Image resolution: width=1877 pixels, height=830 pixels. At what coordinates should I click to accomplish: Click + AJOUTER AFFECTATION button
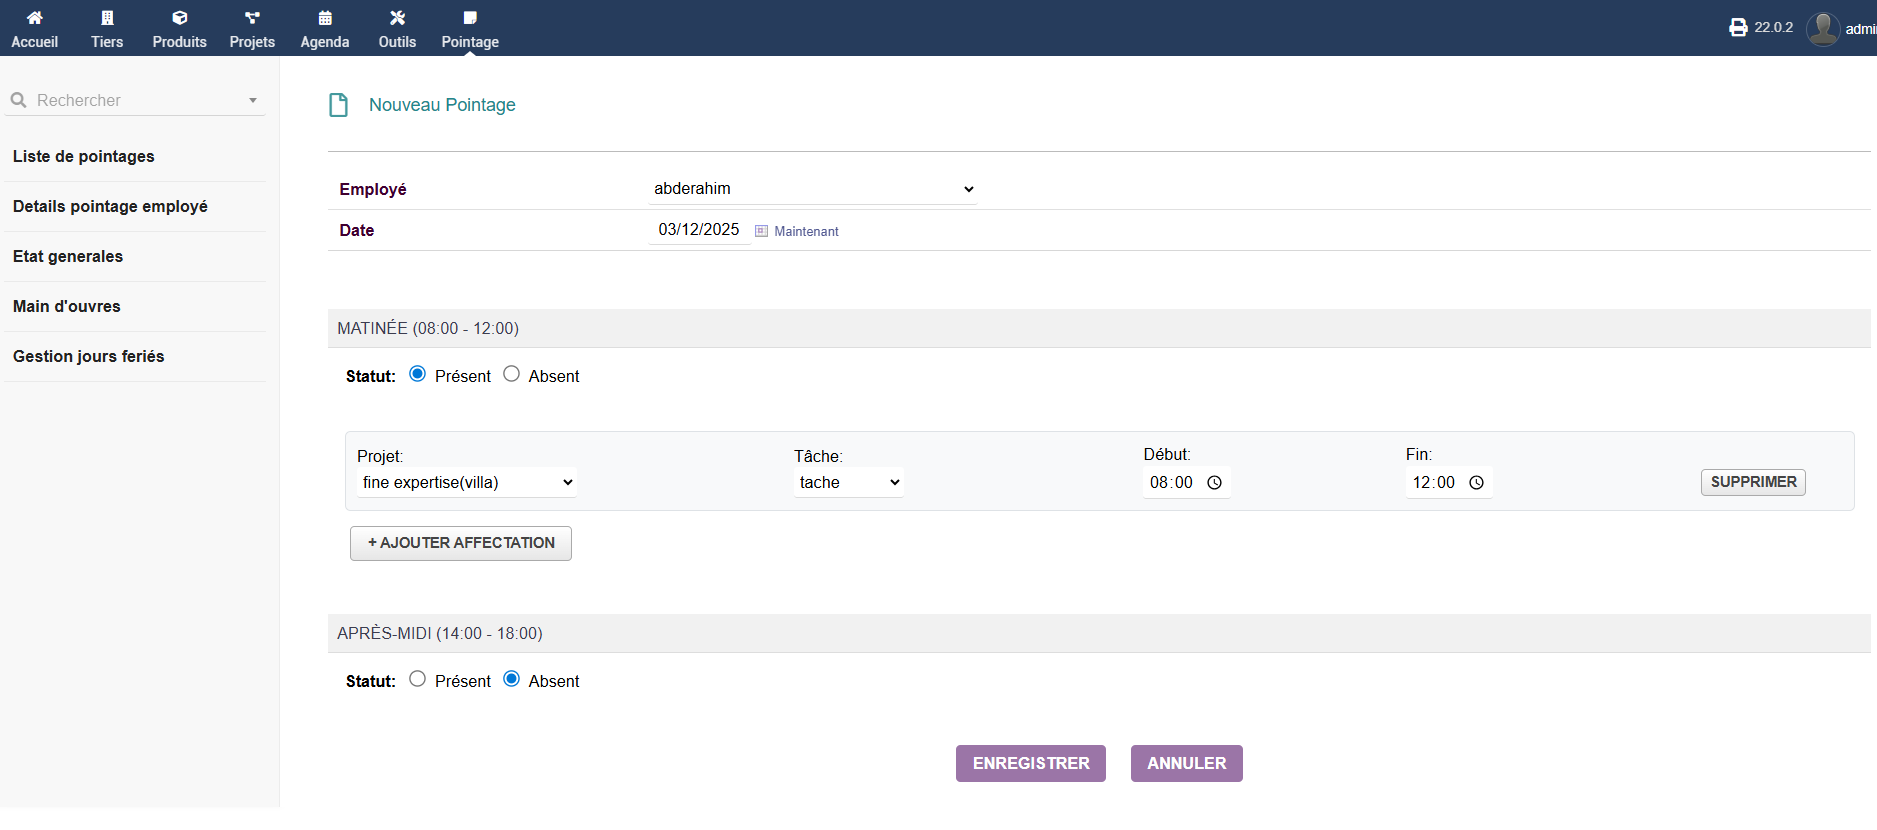tap(461, 544)
